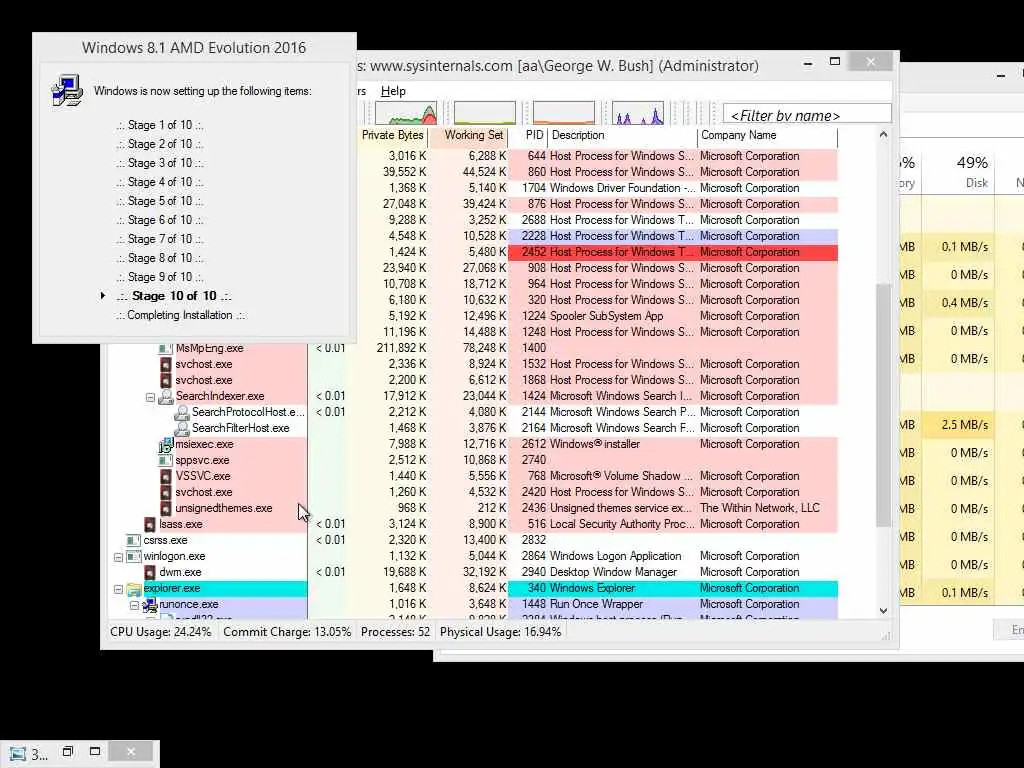This screenshot has width=1024, height=768.
Task: Select the unsignedthemes.exe process row
Action: (473, 508)
